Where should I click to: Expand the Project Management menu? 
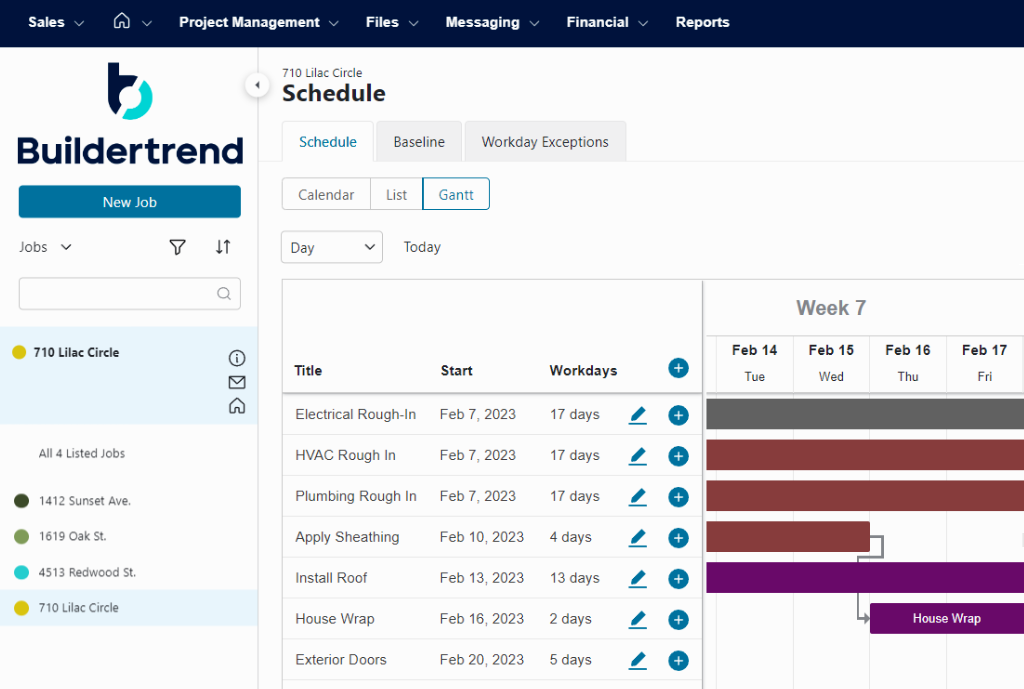(x=259, y=22)
